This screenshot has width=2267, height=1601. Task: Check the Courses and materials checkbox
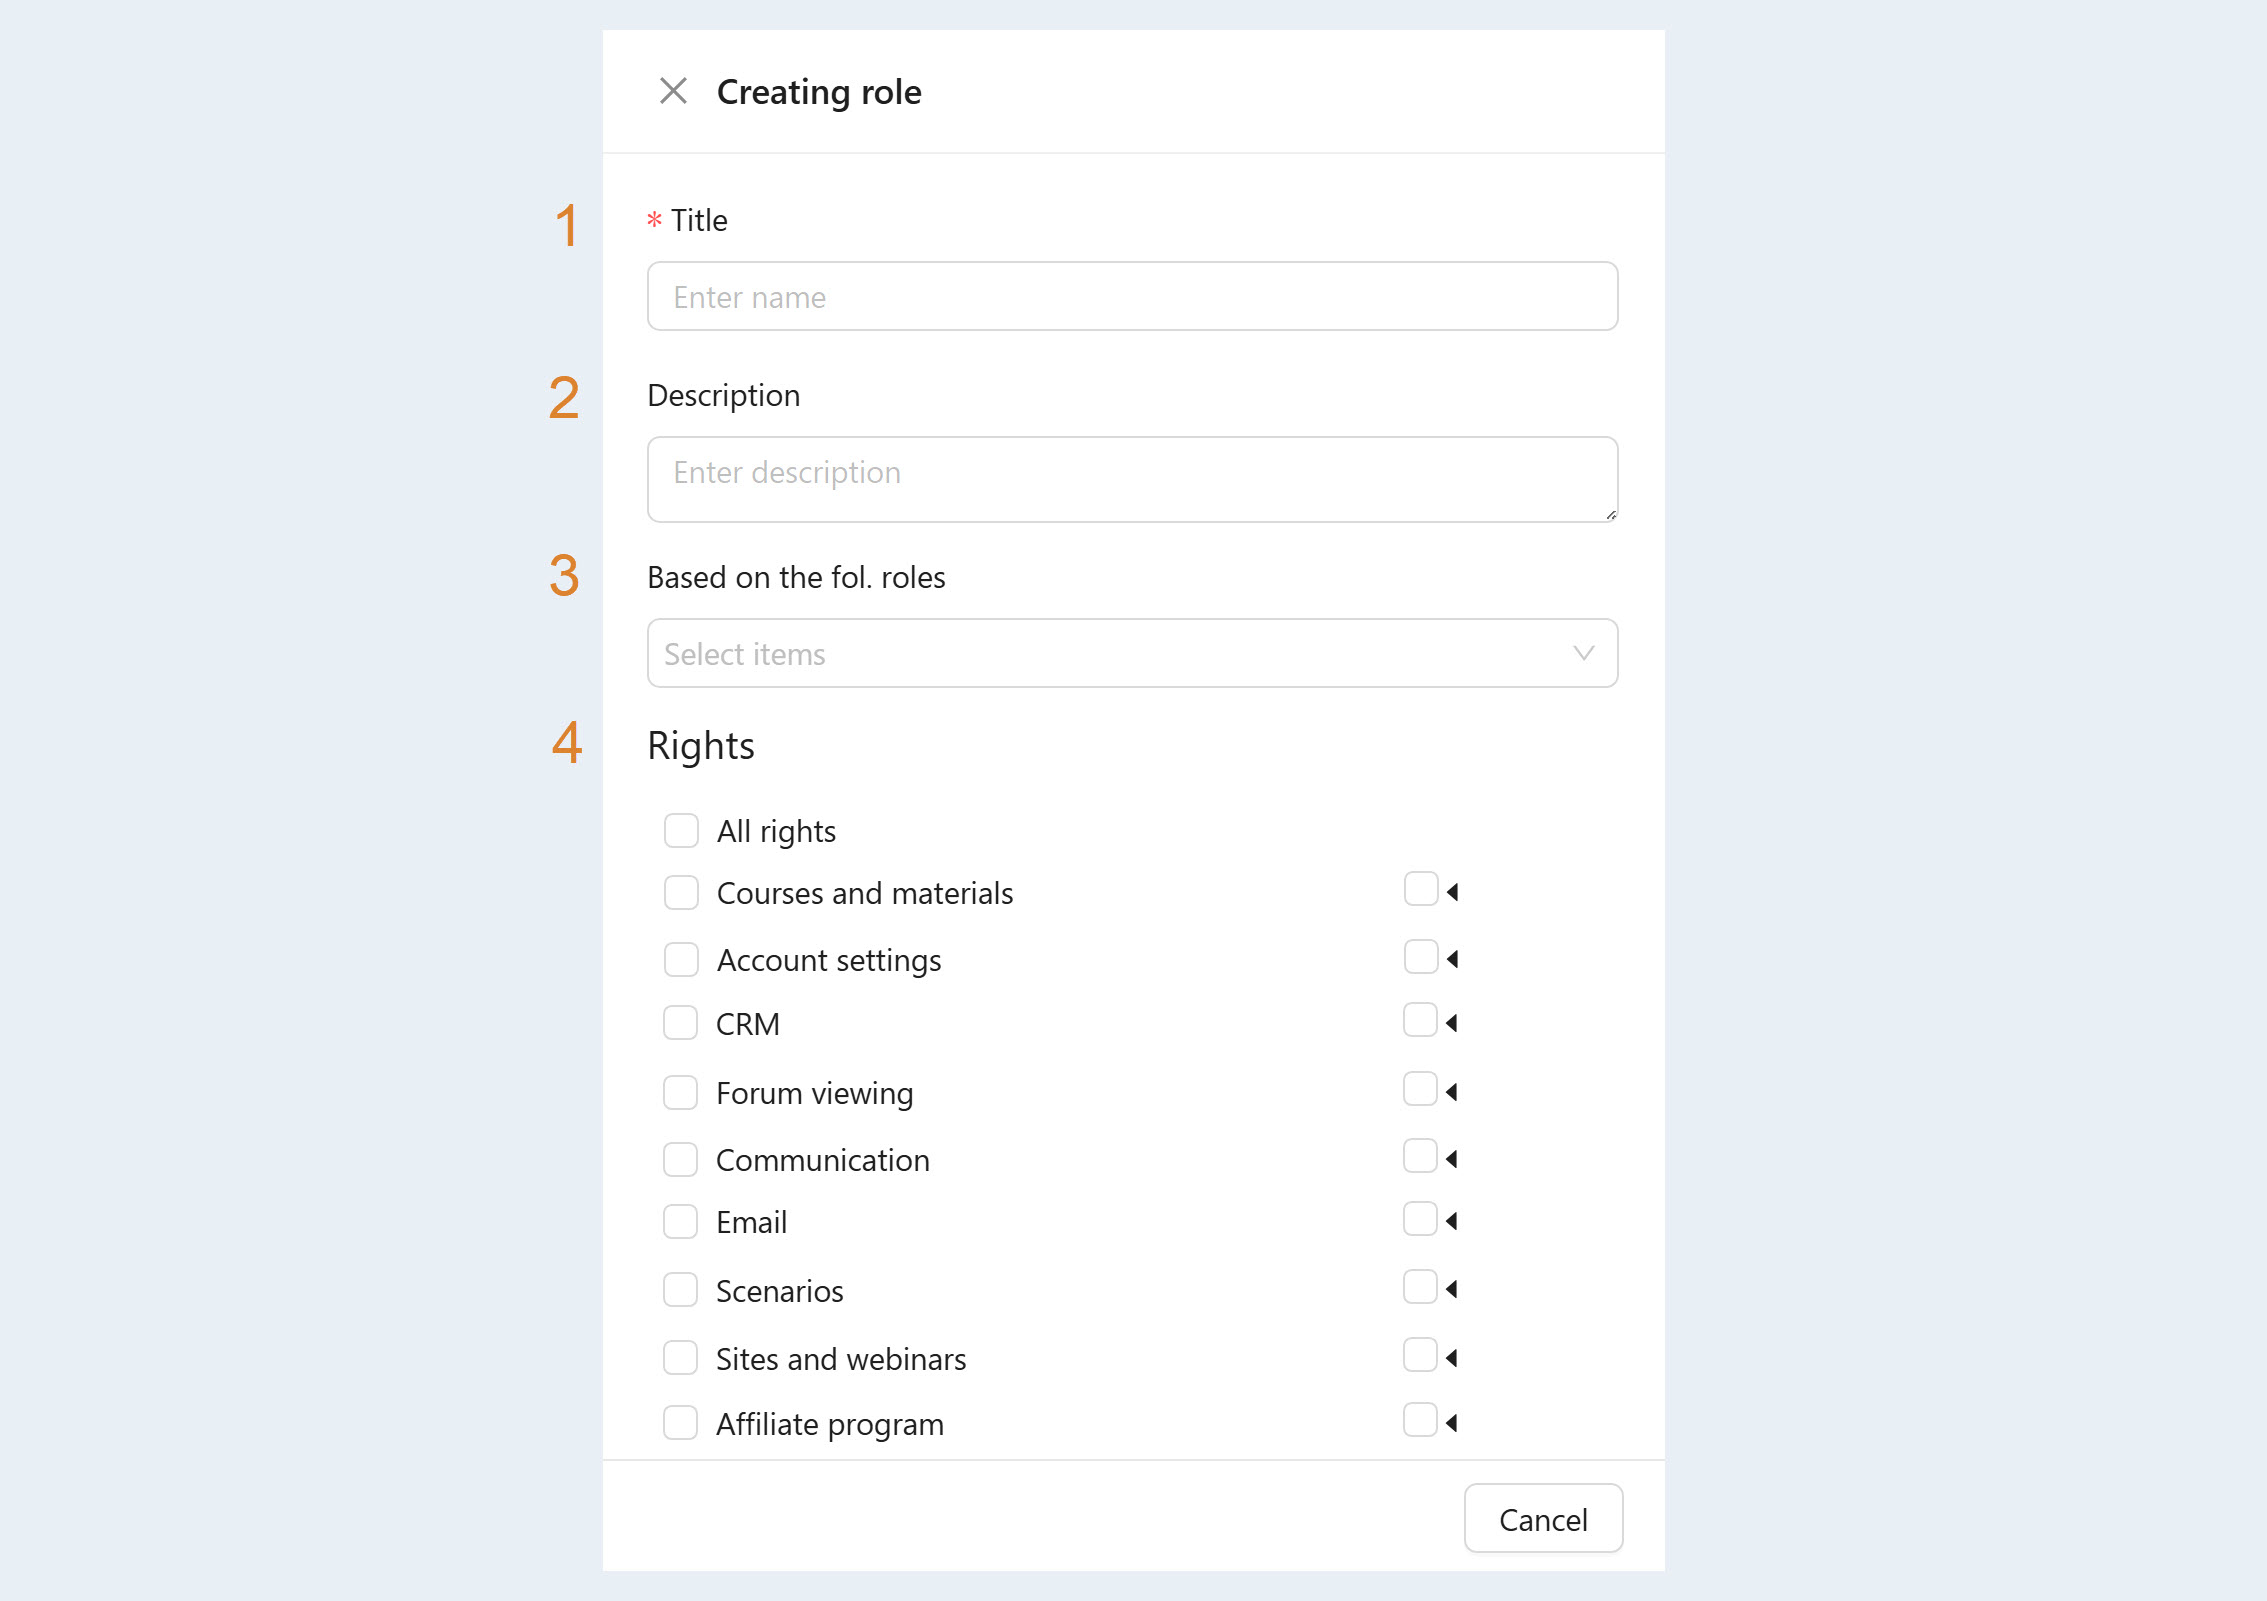click(681, 892)
